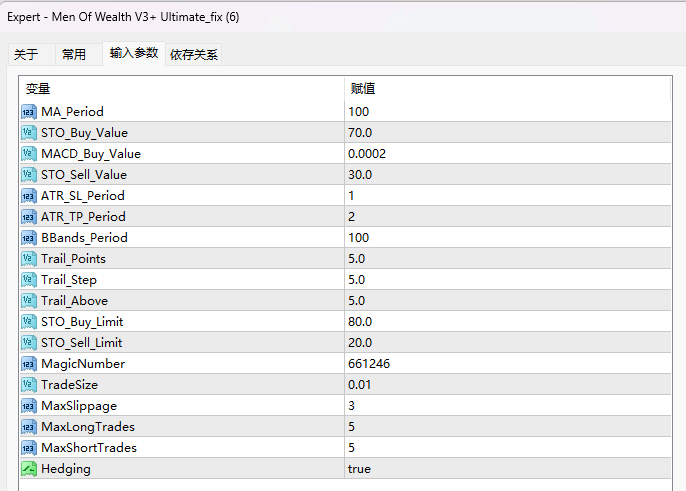Open the 常用 tab
The image size is (686, 491).
pos(74,55)
